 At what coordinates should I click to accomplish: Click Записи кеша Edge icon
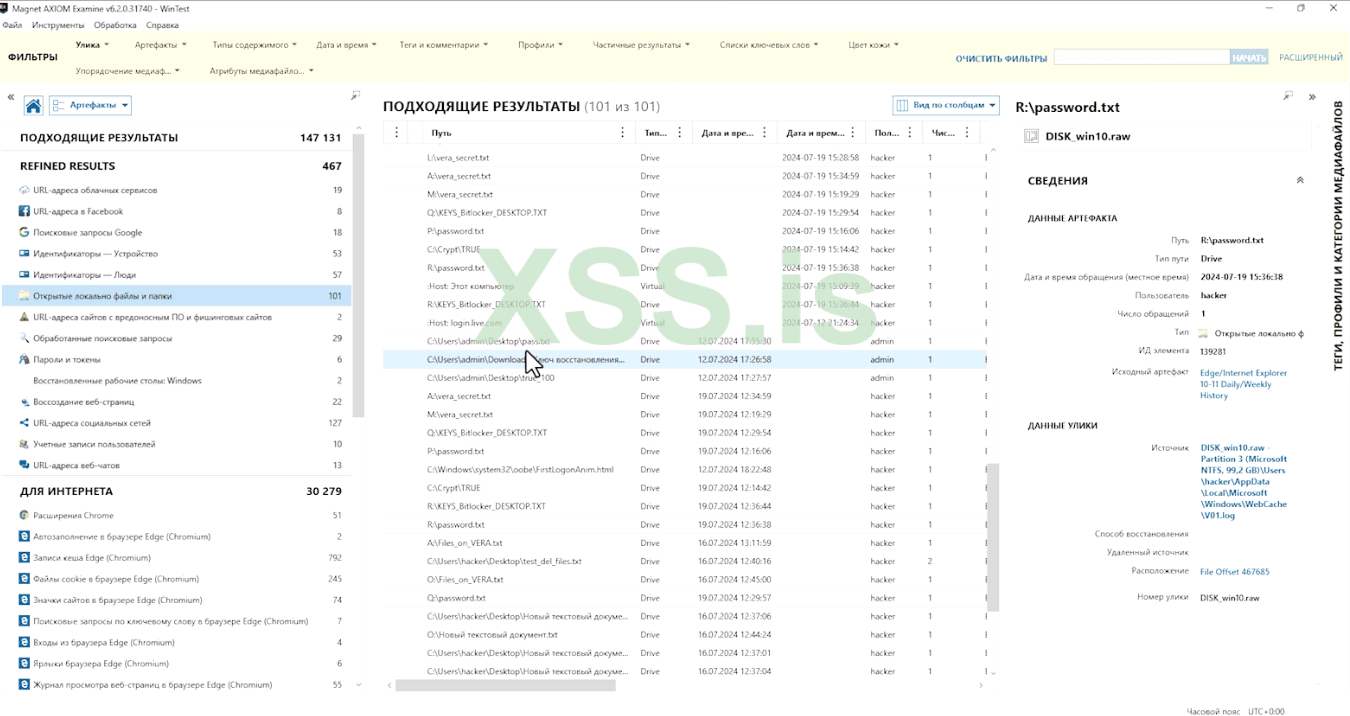pos(24,558)
